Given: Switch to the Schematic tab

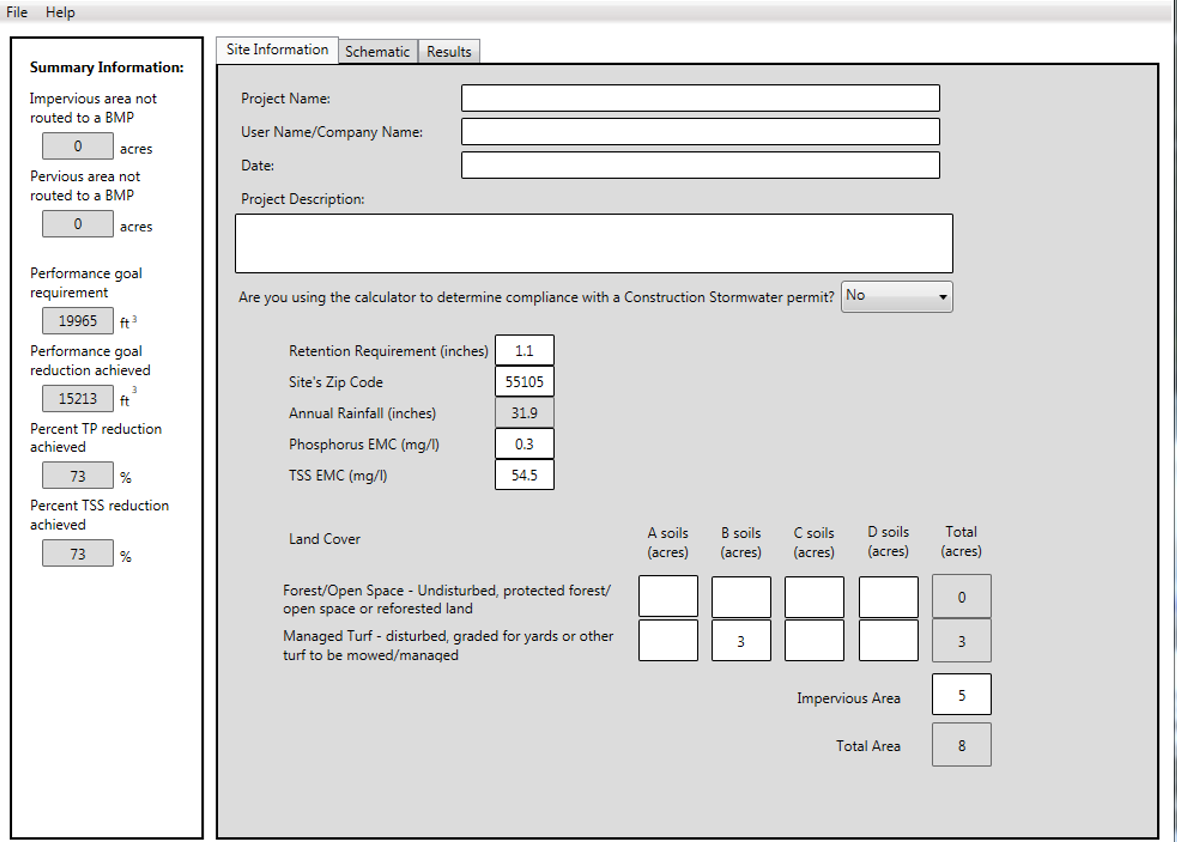Looking at the screenshot, I should point(377,52).
